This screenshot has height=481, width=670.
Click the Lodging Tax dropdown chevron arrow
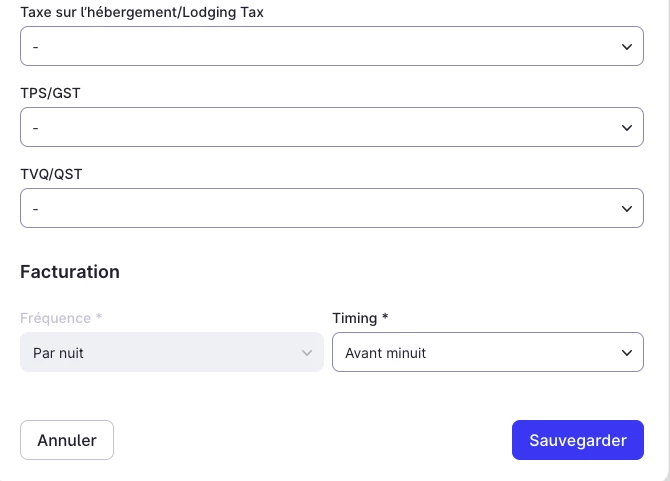(627, 46)
